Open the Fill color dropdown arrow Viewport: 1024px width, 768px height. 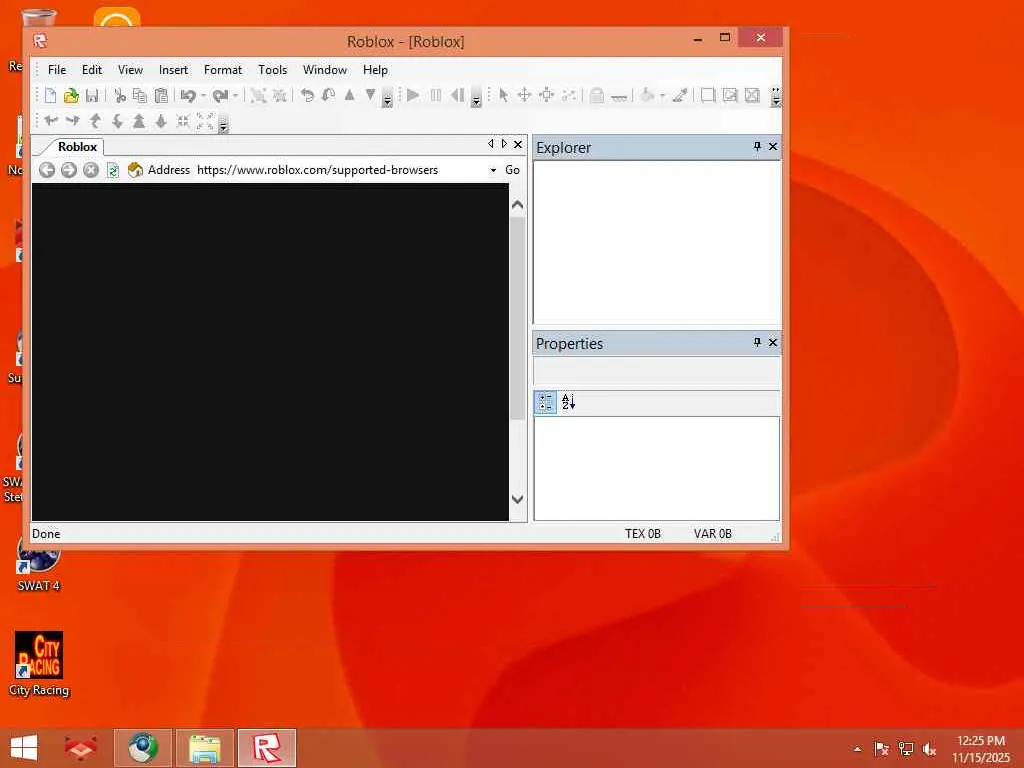tap(662, 96)
